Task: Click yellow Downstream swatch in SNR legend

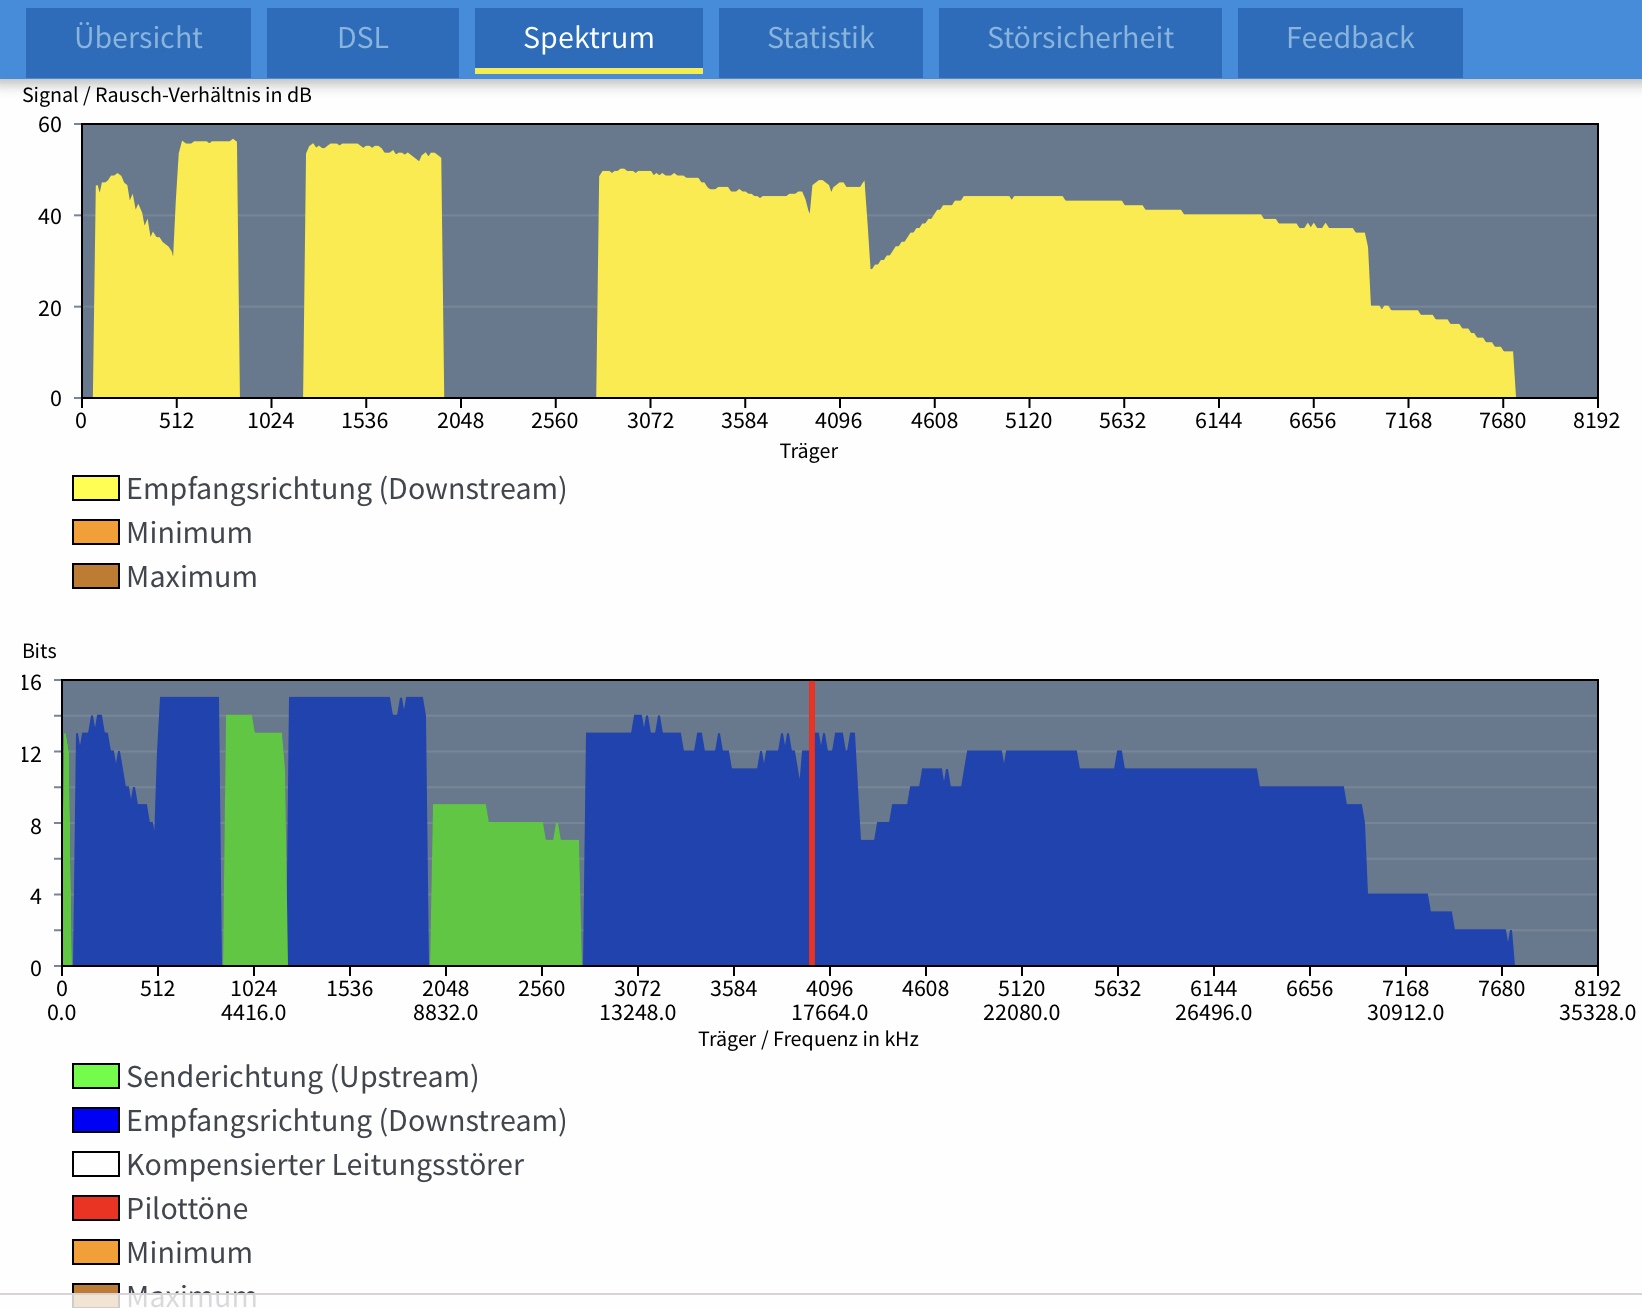Action: tap(96, 488)
